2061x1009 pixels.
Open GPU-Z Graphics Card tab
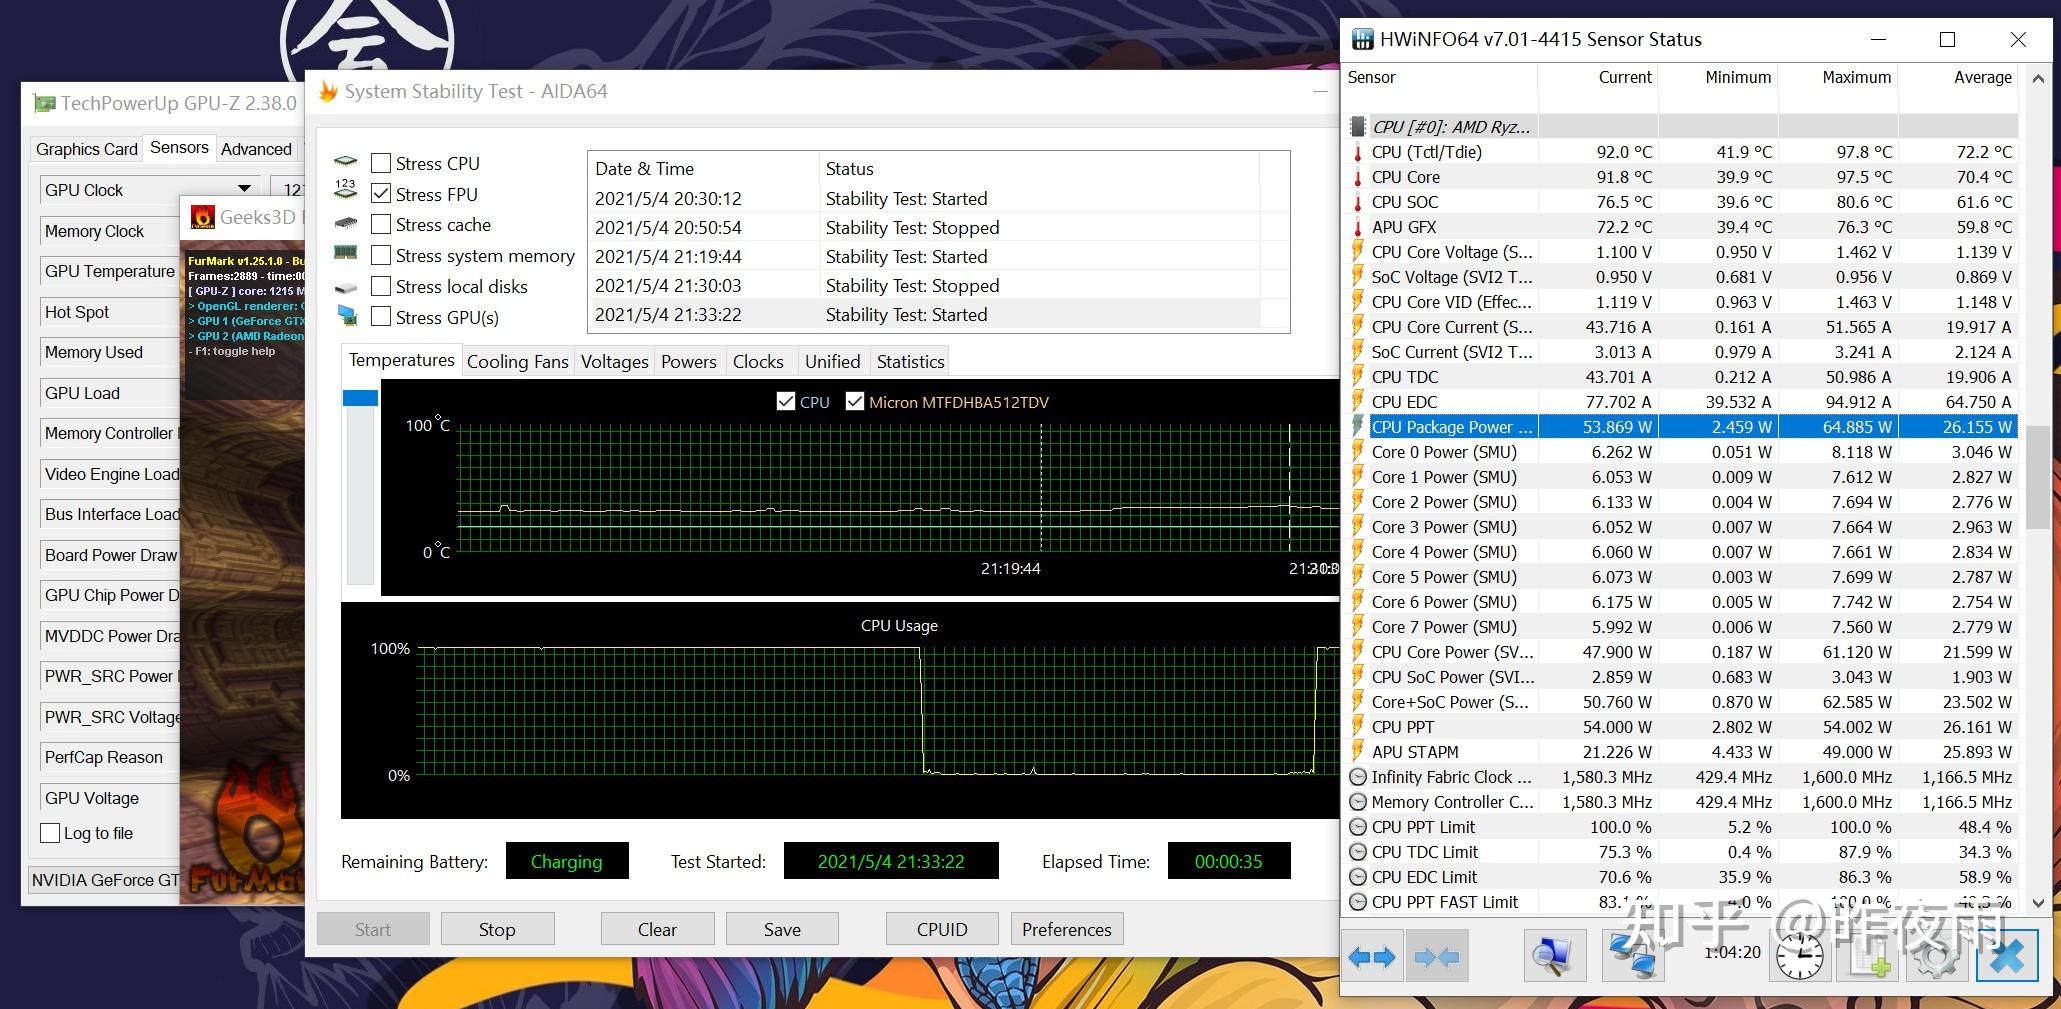[x=87, y=149]
